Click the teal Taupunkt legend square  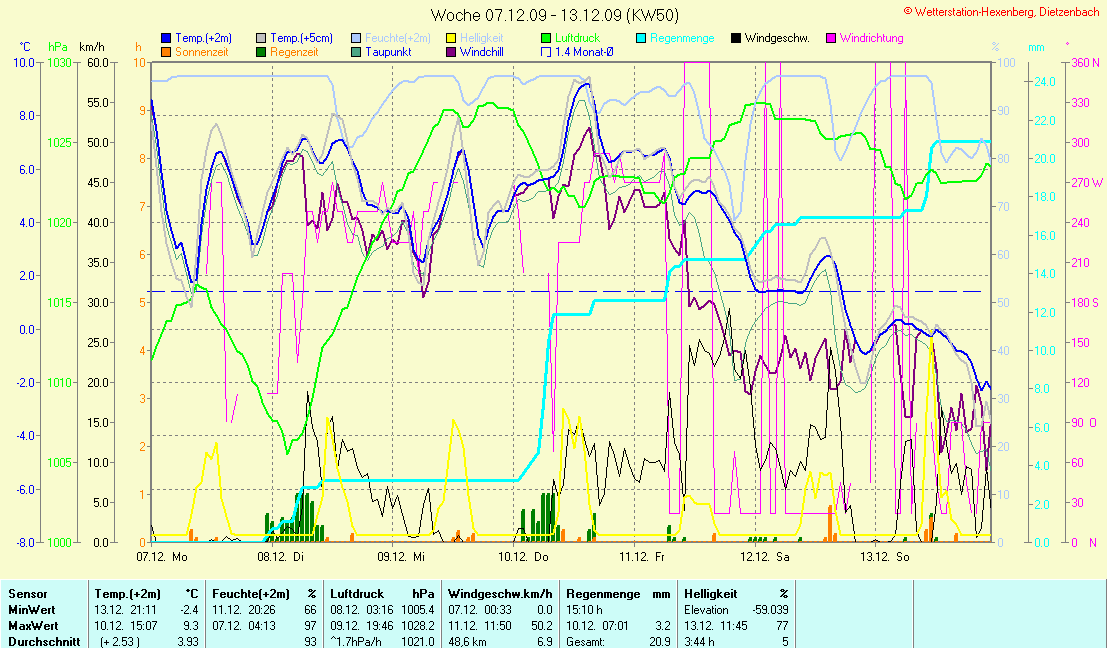(356, 51)
